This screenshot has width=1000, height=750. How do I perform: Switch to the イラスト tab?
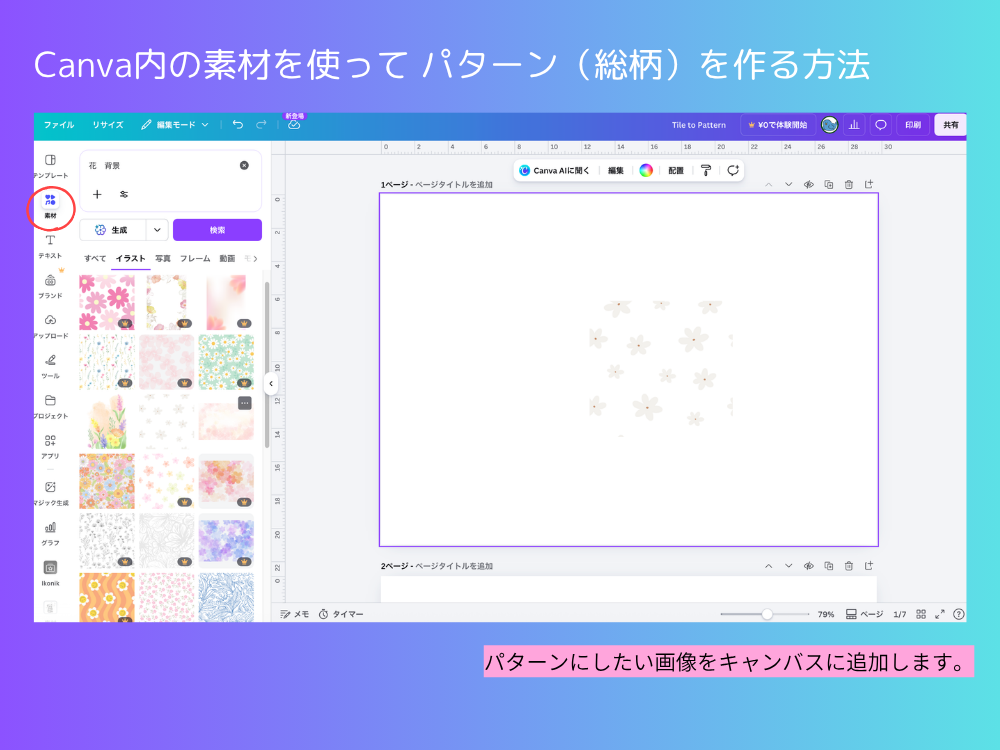pyautogui.click(x=130, y=258)
